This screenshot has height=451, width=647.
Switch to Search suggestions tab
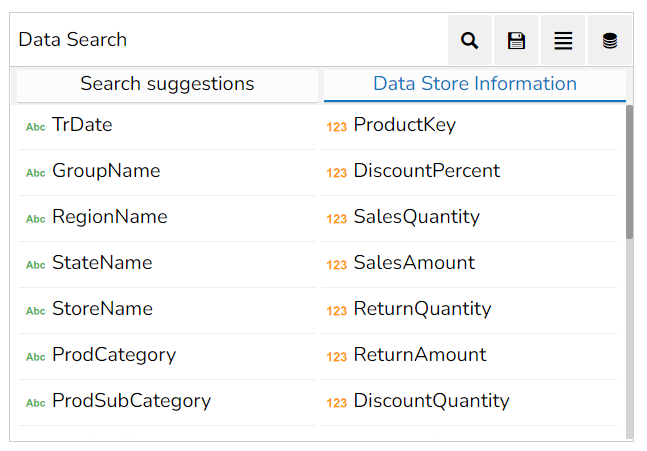click(167, 85)
